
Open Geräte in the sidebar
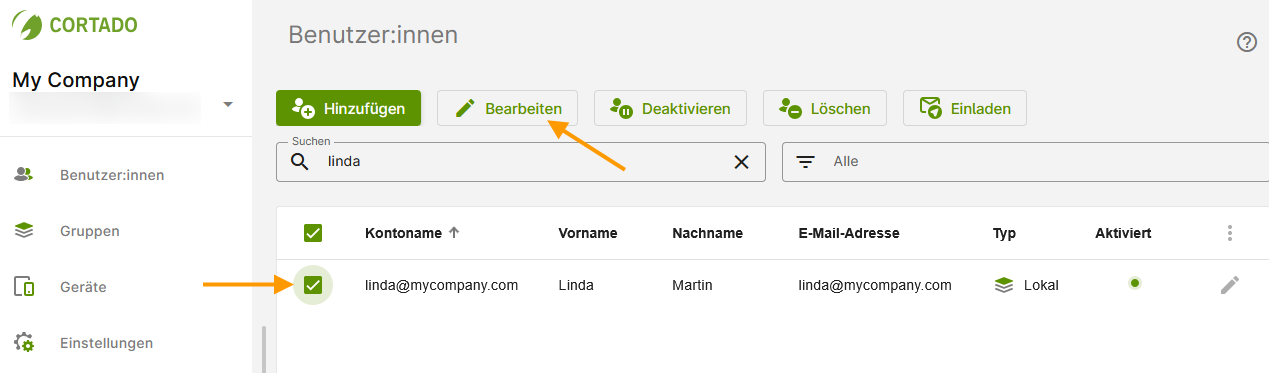tap(83, 287)
